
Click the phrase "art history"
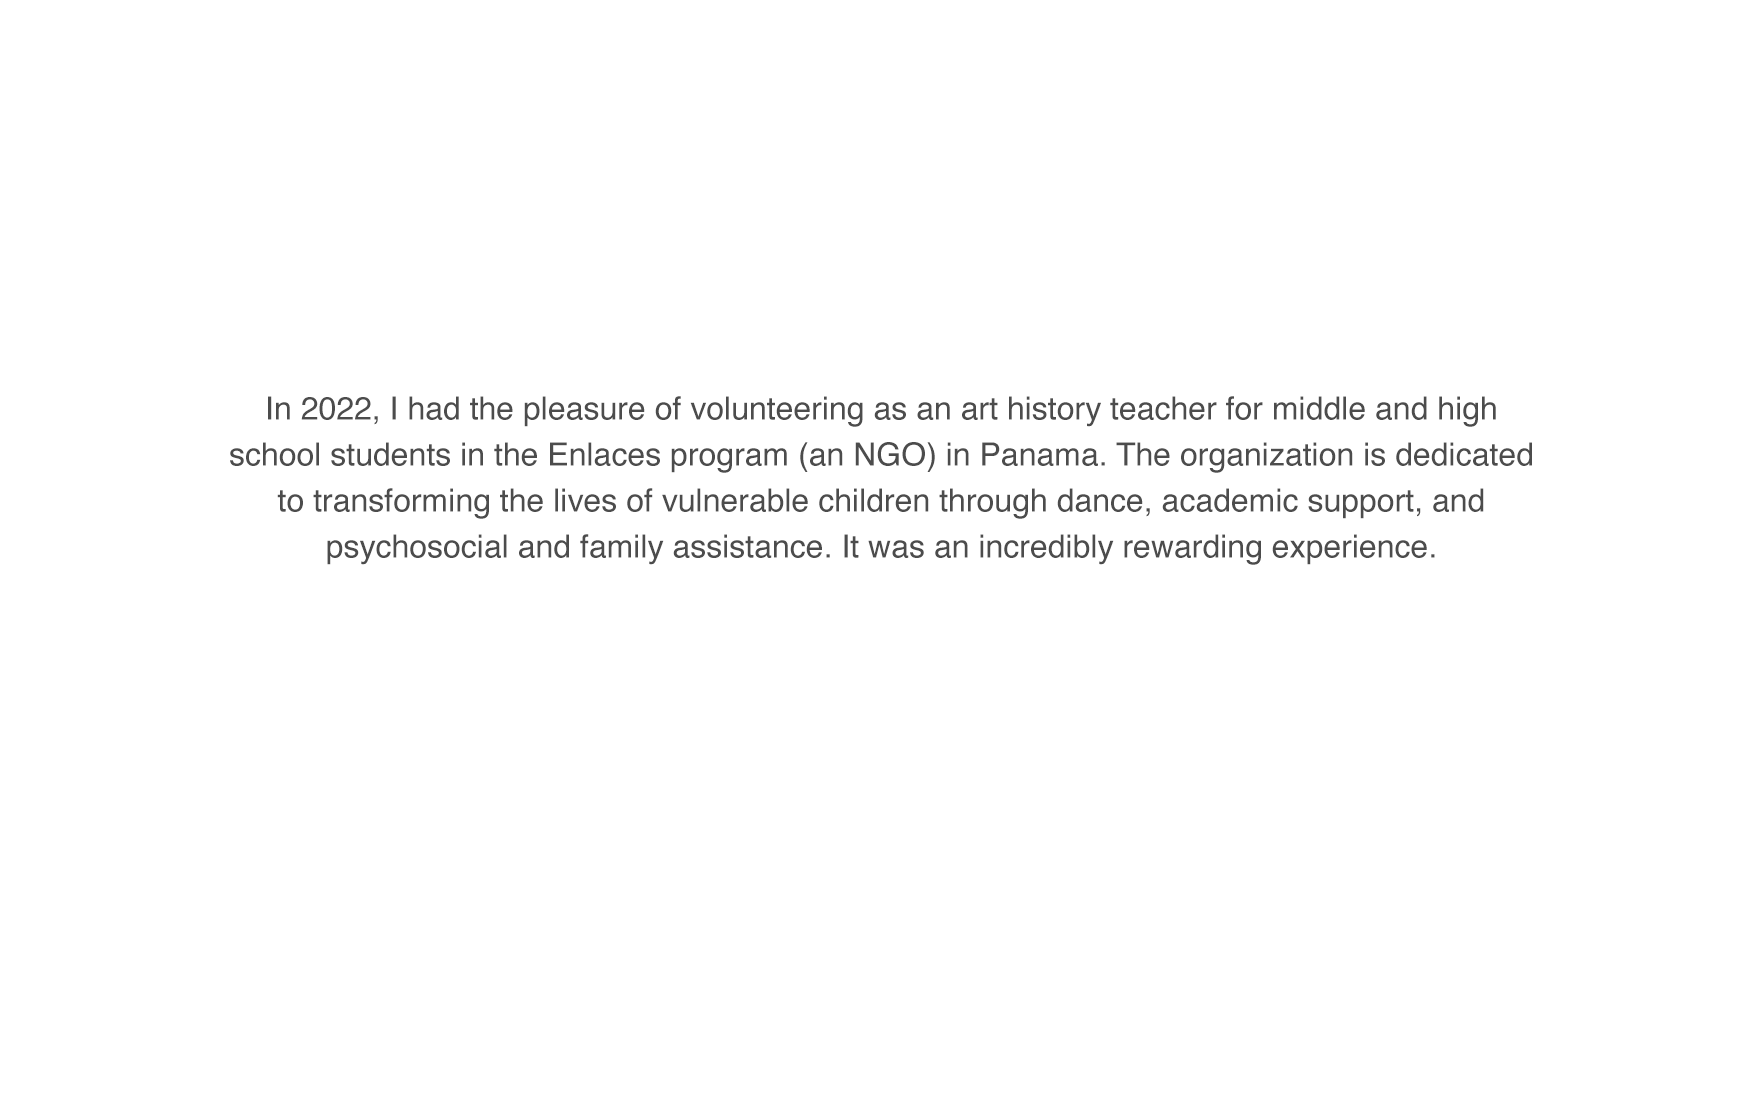pyautogui.click(x=1030, y=409)
